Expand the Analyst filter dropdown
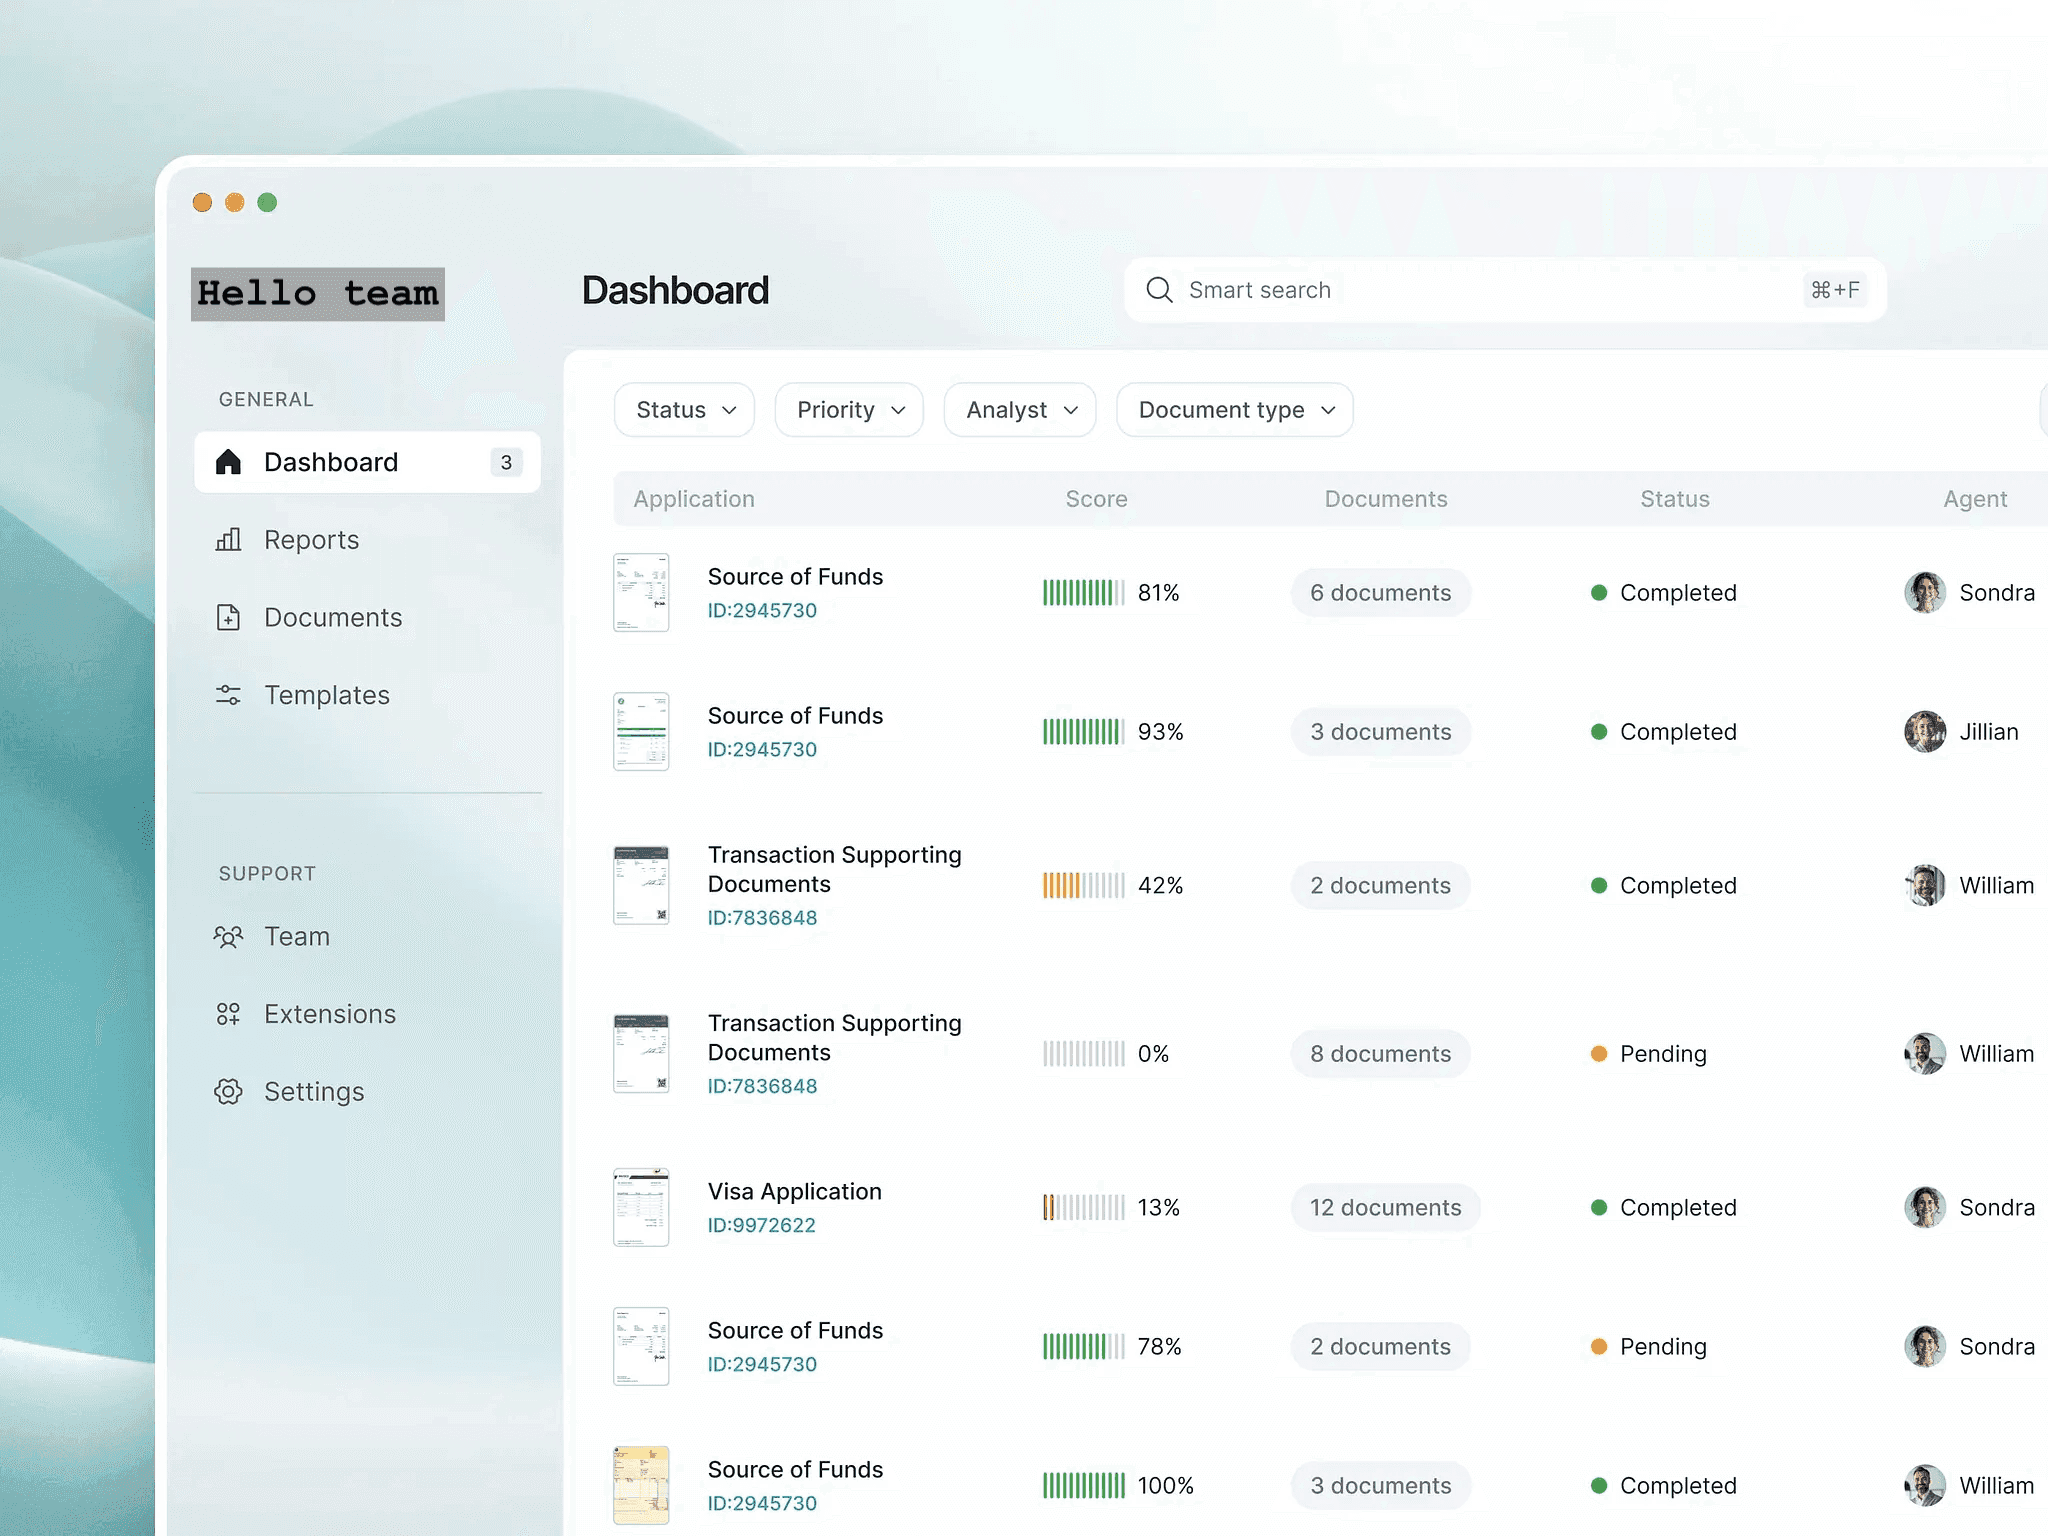Viewport: 2048px width, 1536px height. coord(1020,410)
